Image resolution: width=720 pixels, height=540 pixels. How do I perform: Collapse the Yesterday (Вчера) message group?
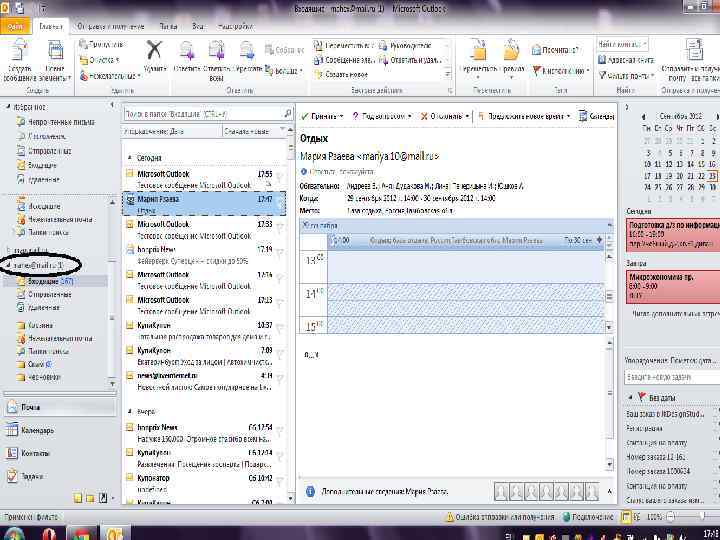(x=129, y=412)
